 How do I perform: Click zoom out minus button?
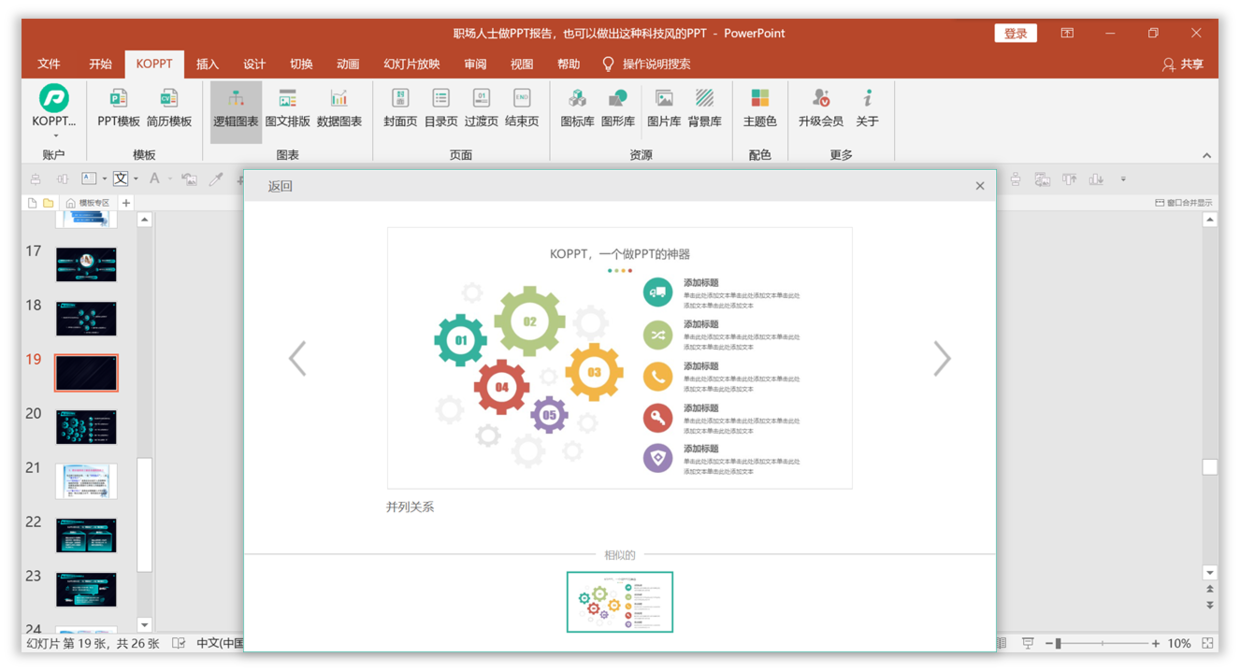click(1047, 643)
